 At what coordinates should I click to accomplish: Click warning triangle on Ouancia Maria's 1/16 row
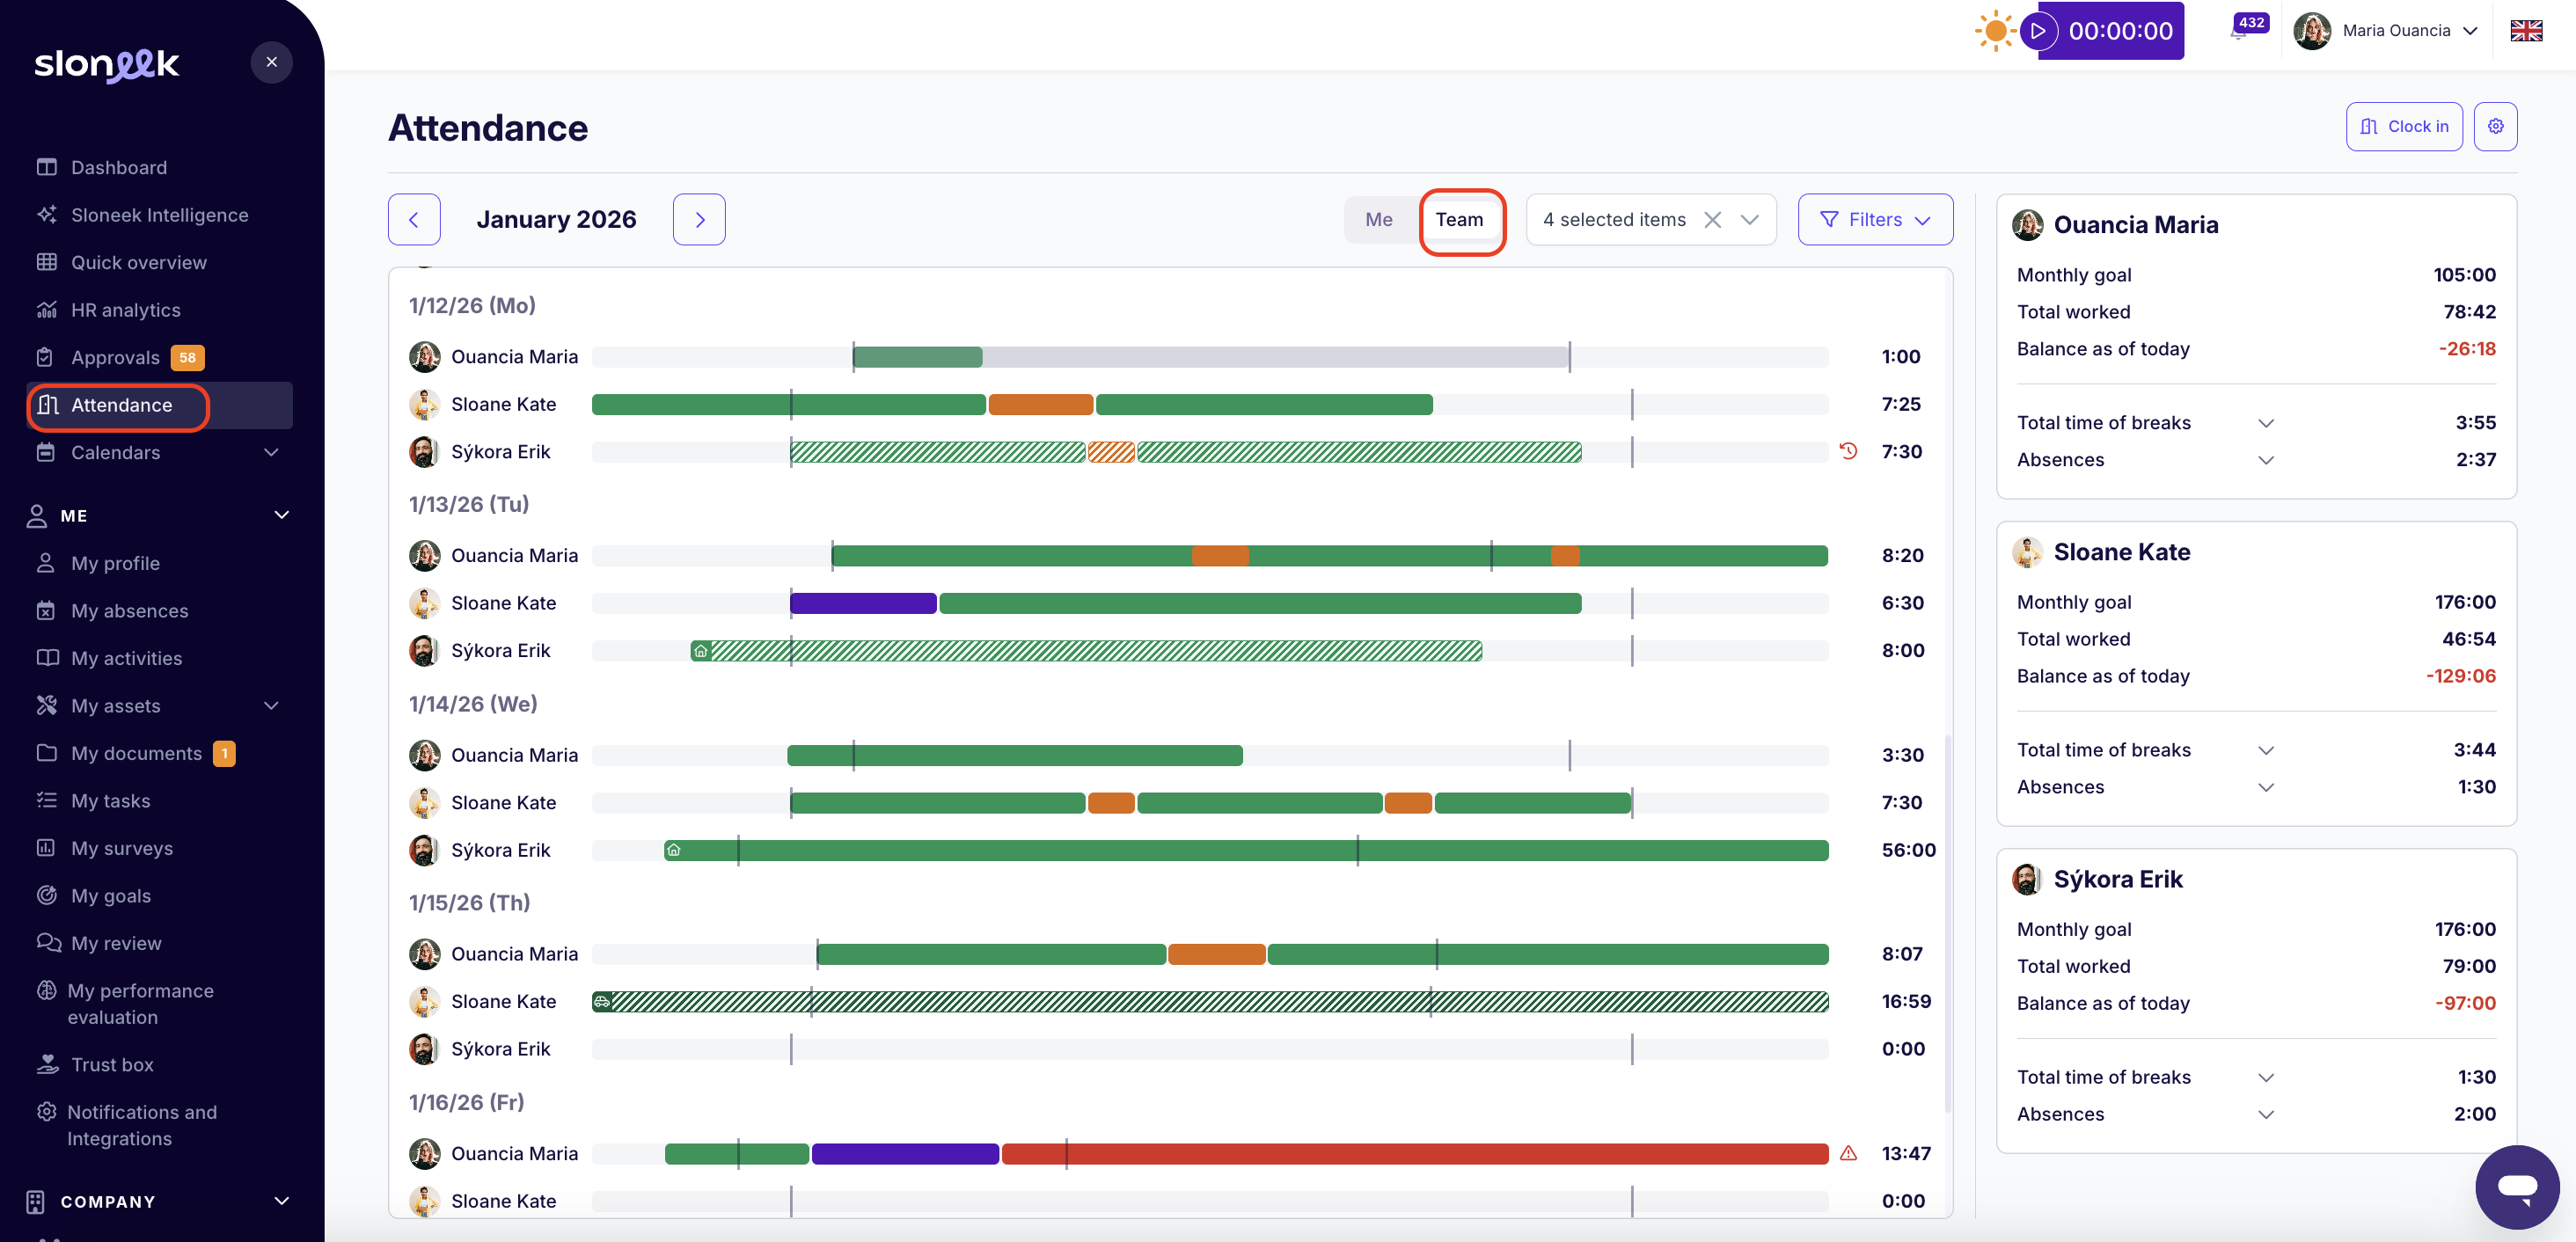(1848, 1153)
